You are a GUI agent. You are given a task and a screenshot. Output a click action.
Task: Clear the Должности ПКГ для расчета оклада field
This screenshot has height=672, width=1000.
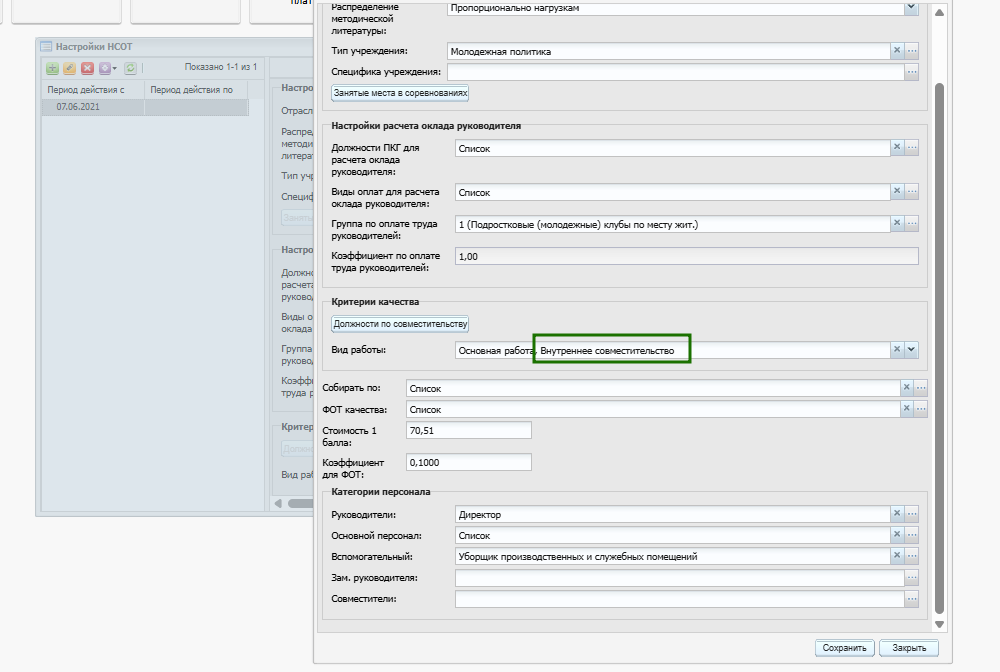[x=897, y=147]
